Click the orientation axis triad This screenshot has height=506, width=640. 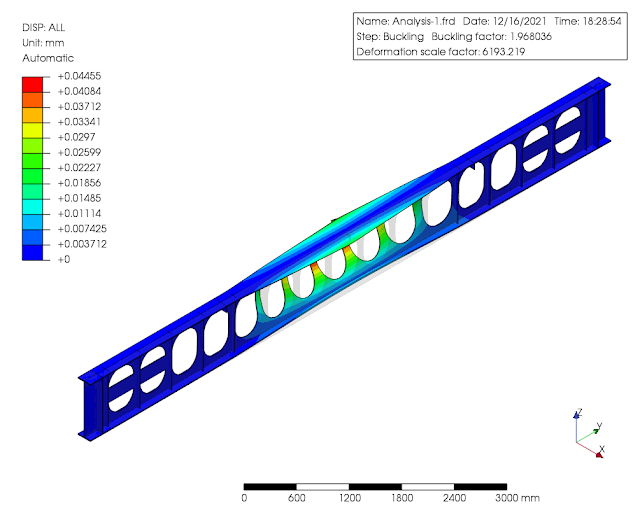[589, 433]
